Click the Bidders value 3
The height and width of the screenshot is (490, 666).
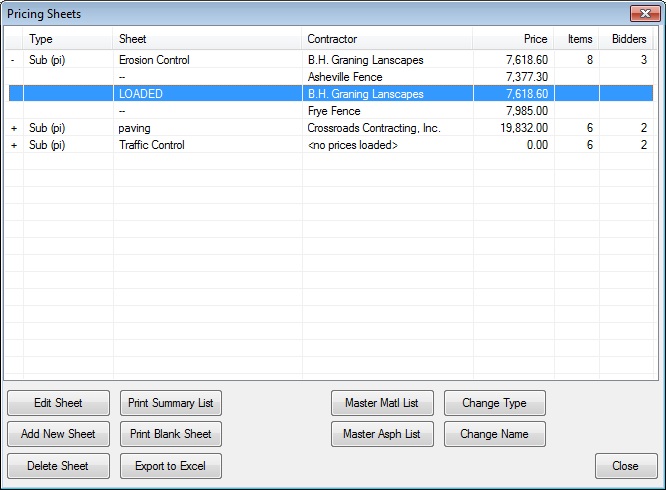(x=644, y=60)
